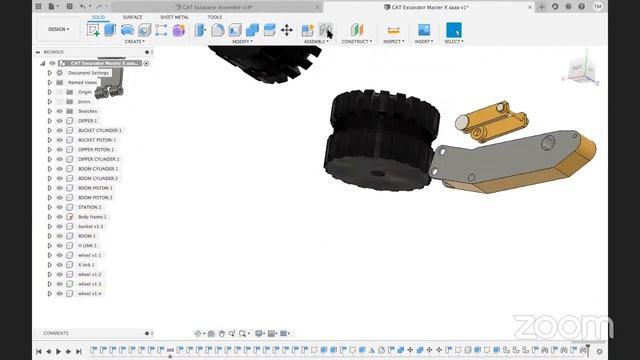Click the ViewCube to reorient view
The image size is (640, 360).
click(582, 69)
